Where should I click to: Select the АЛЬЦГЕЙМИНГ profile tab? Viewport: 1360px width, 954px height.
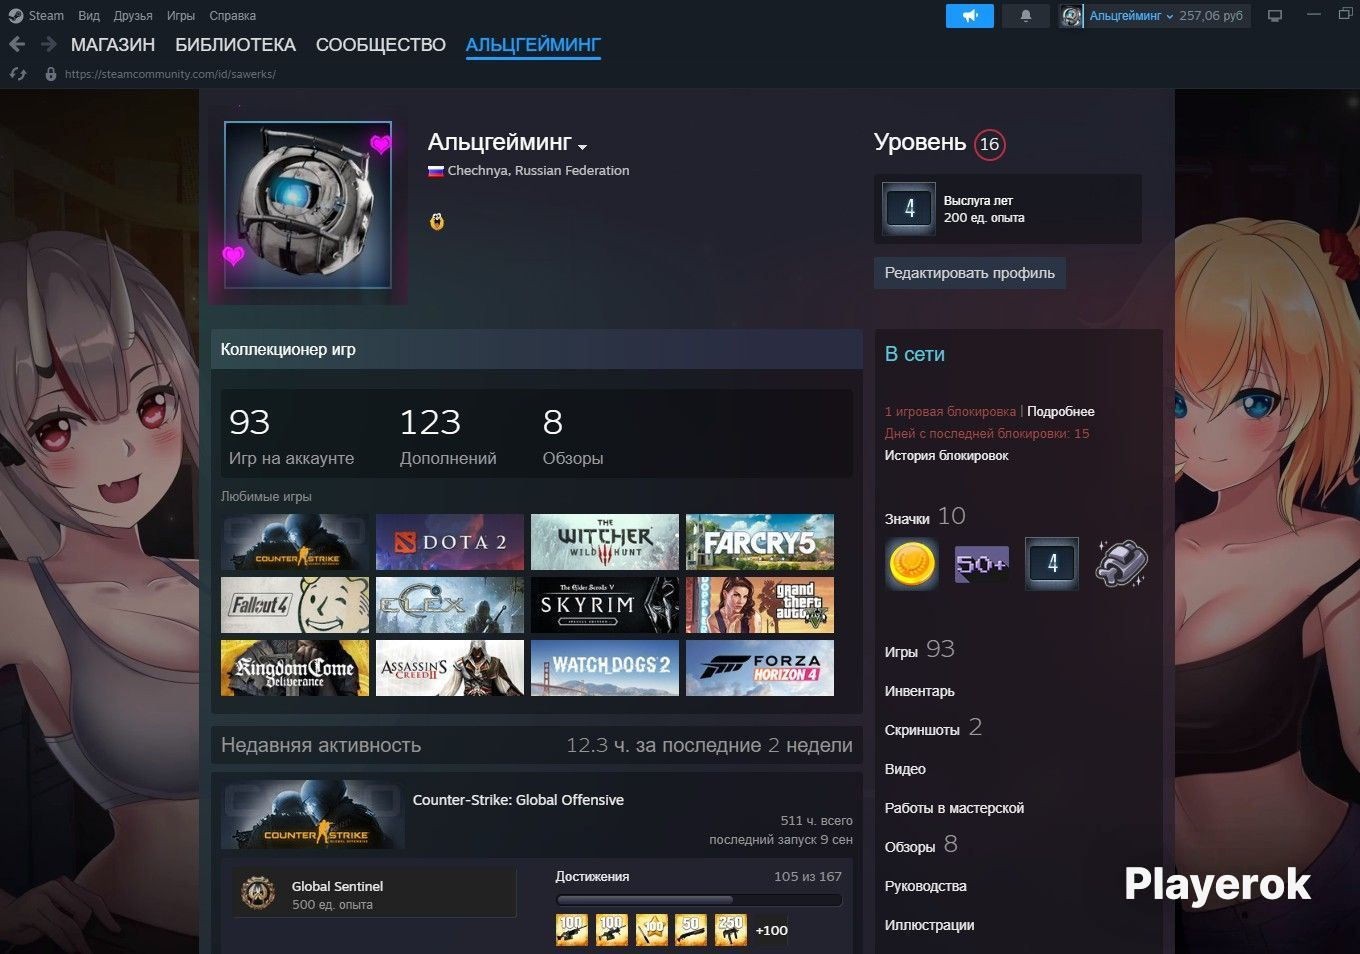click(x=533, y=45)
